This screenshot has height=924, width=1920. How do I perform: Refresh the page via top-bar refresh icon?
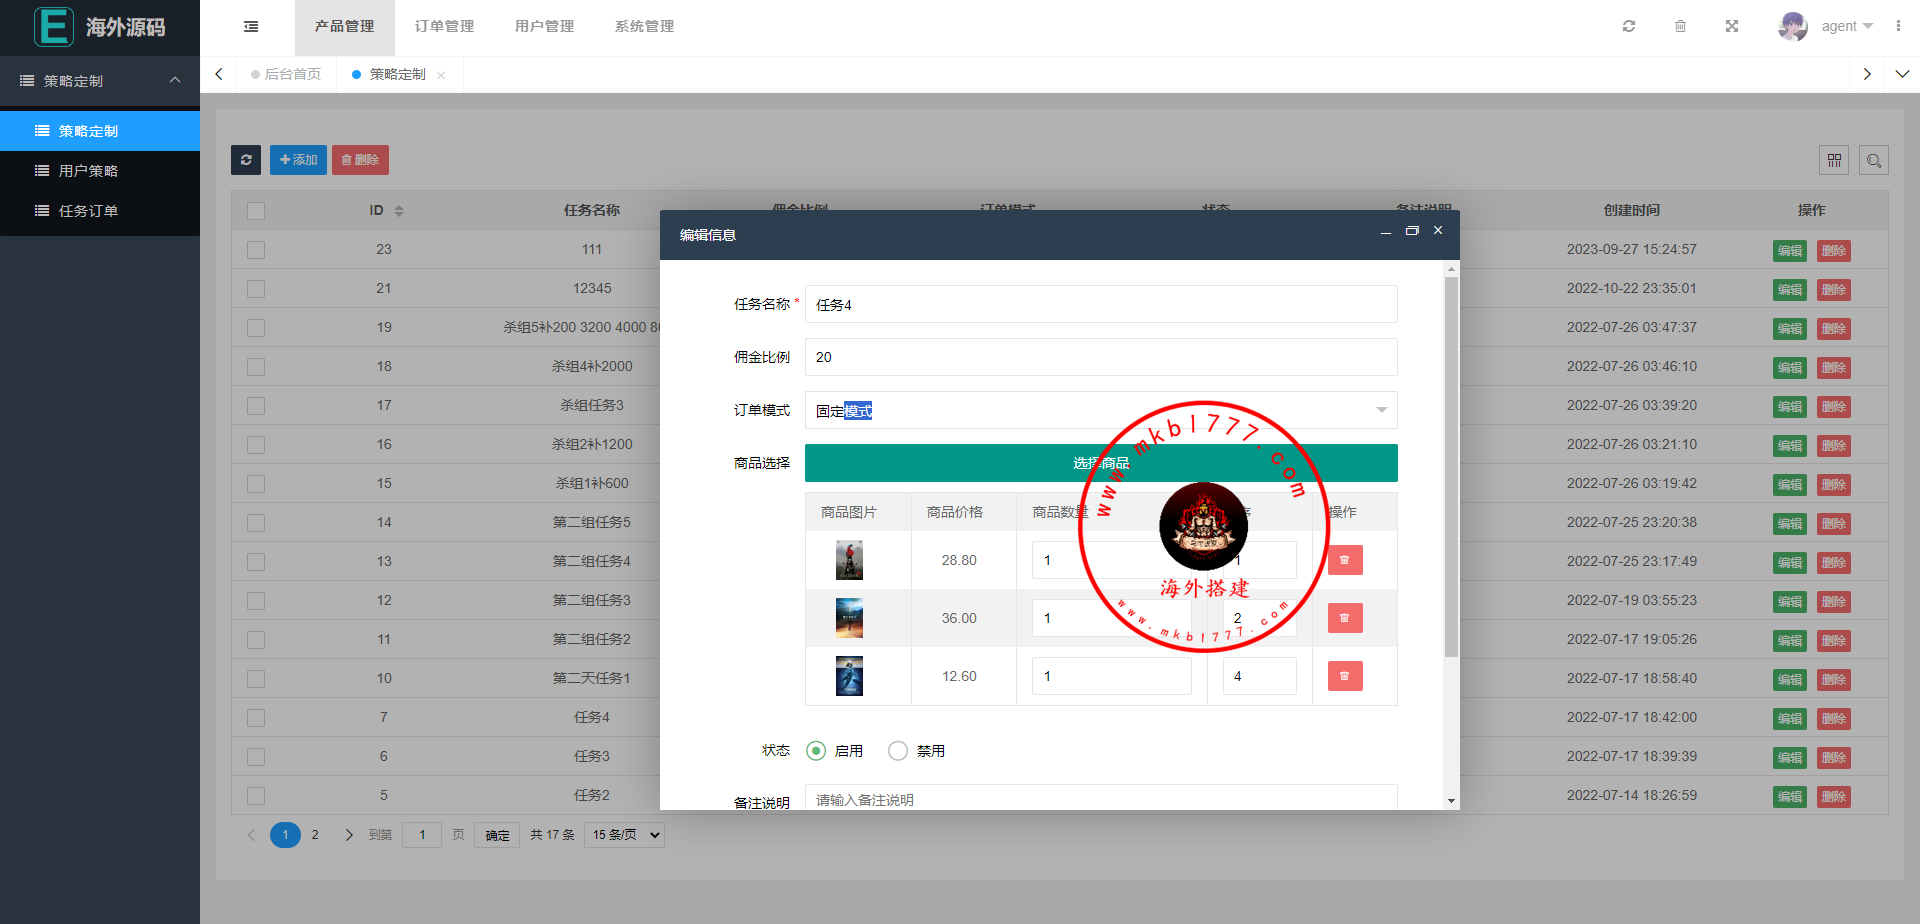coord(1629,26)
